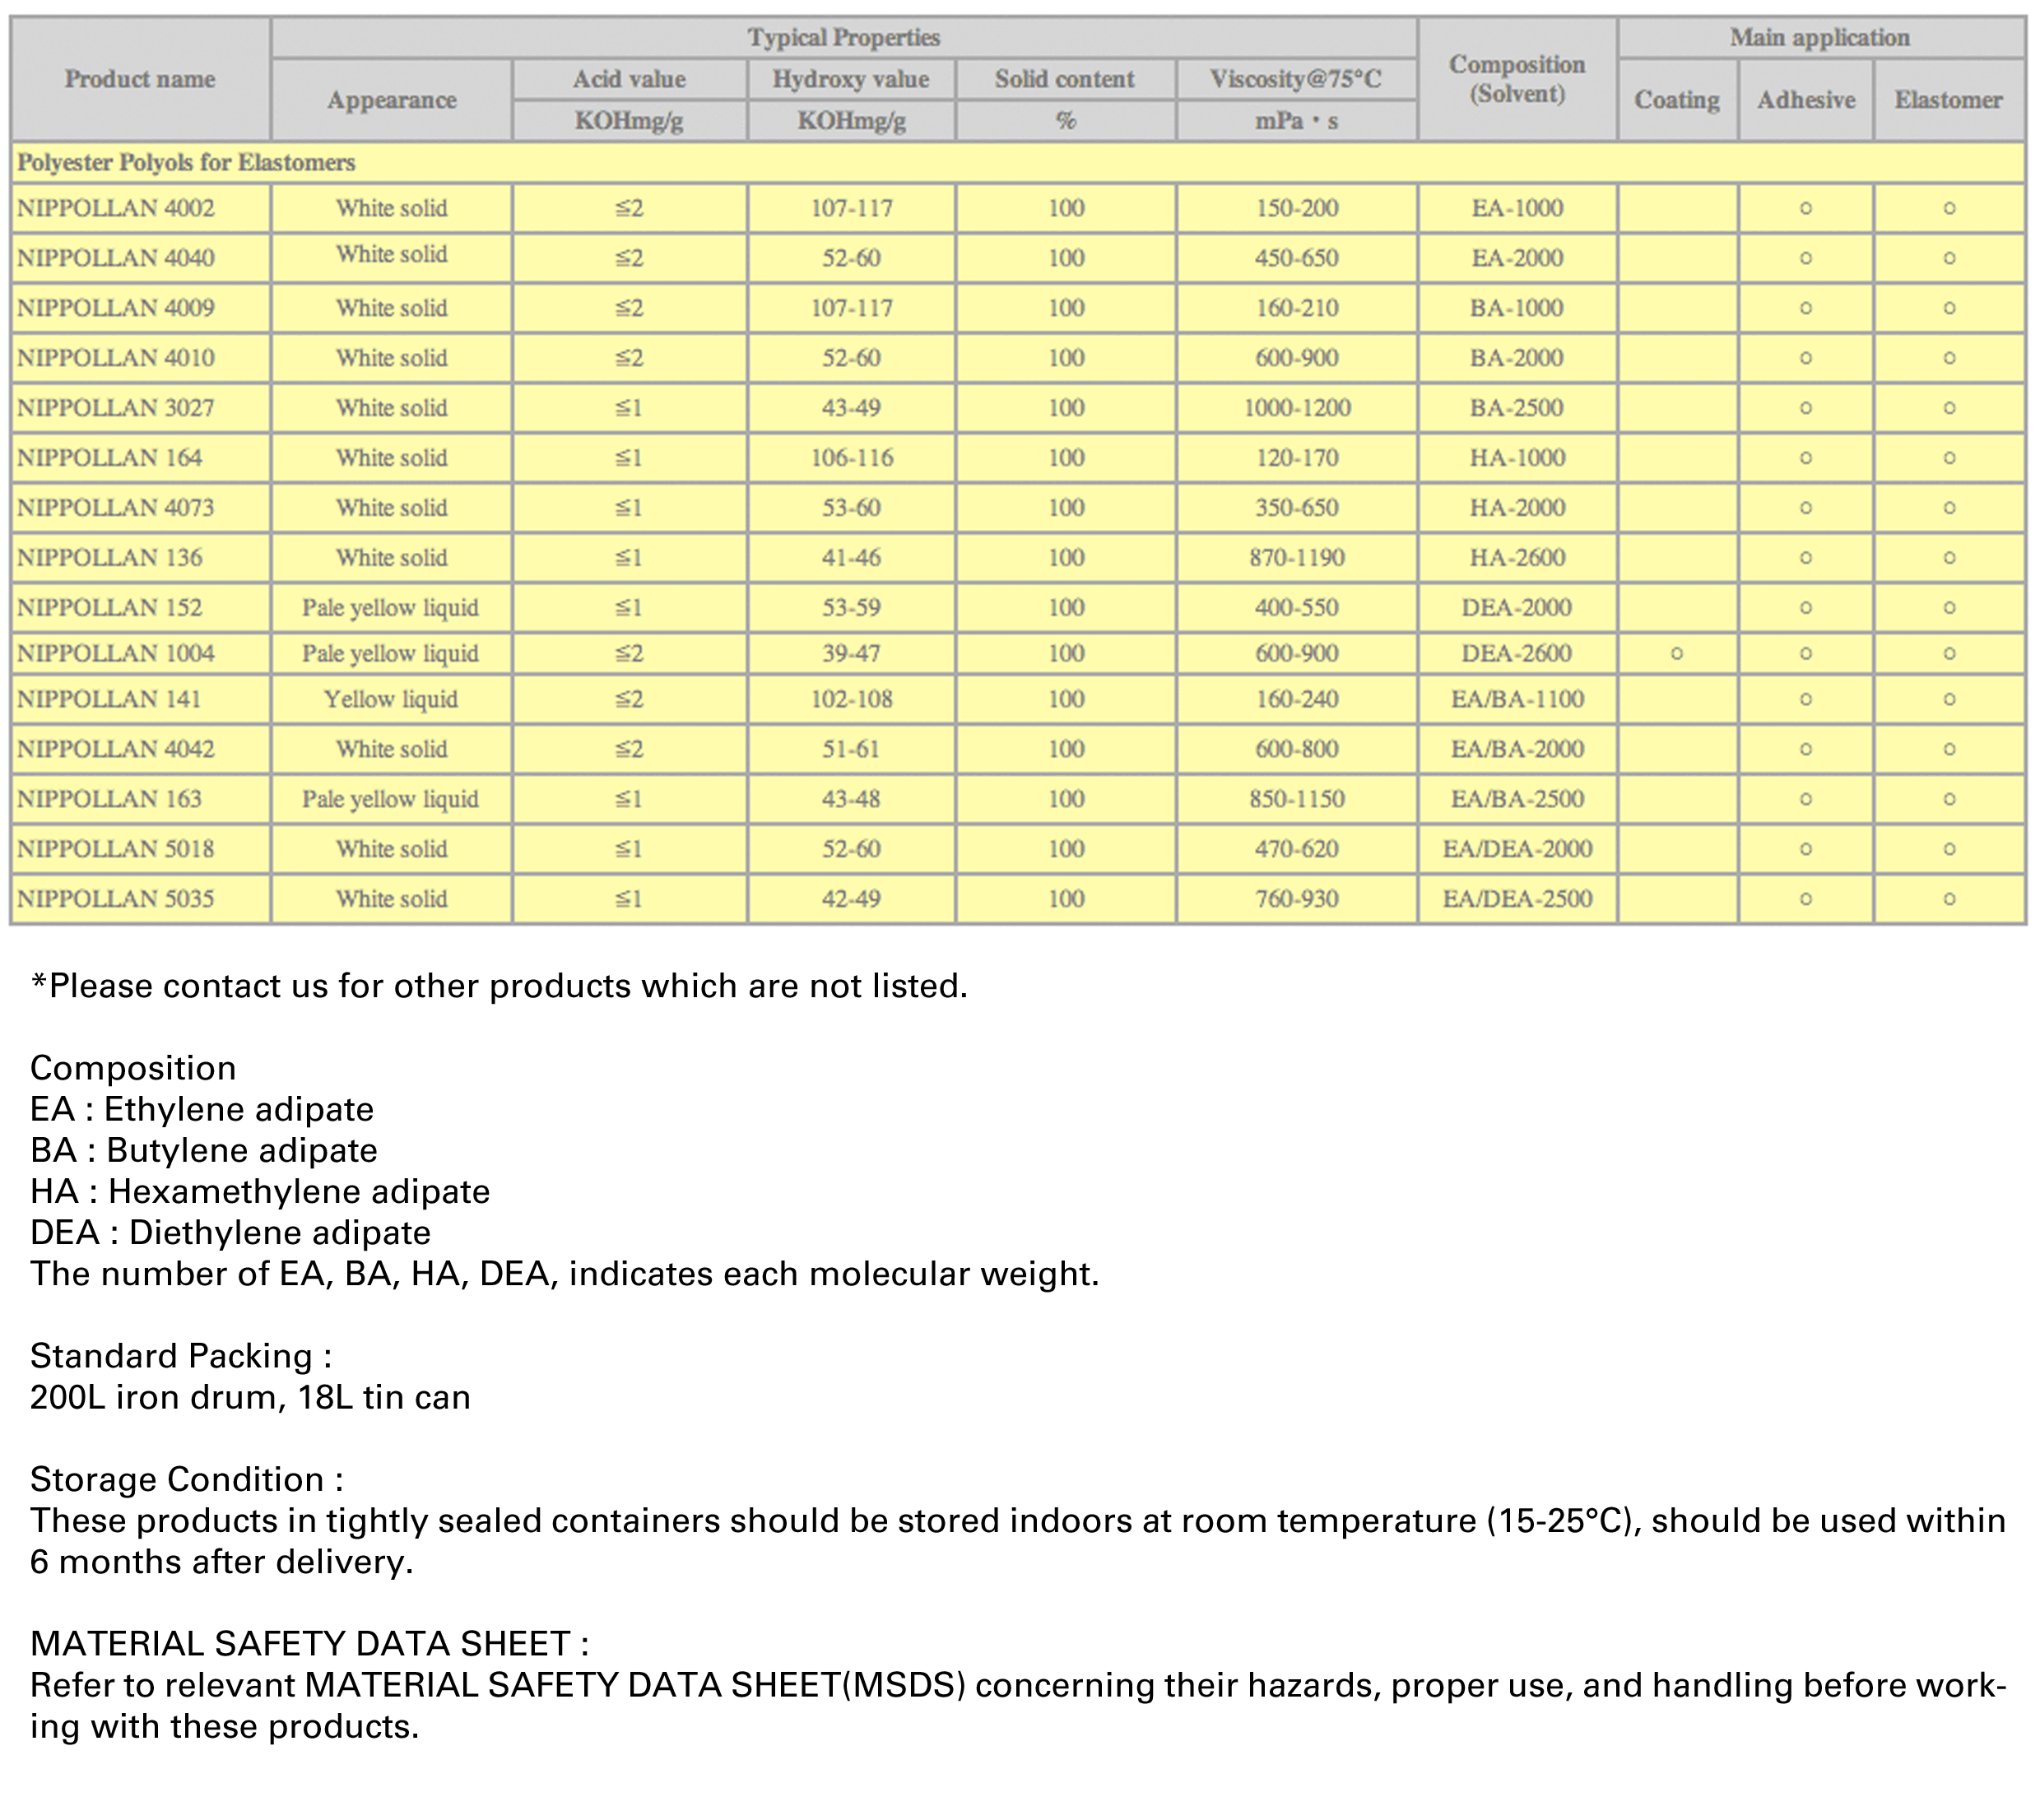2040x1820 pixels.
Task: Click the Storage Condition heading
Action: (187, 1479)
